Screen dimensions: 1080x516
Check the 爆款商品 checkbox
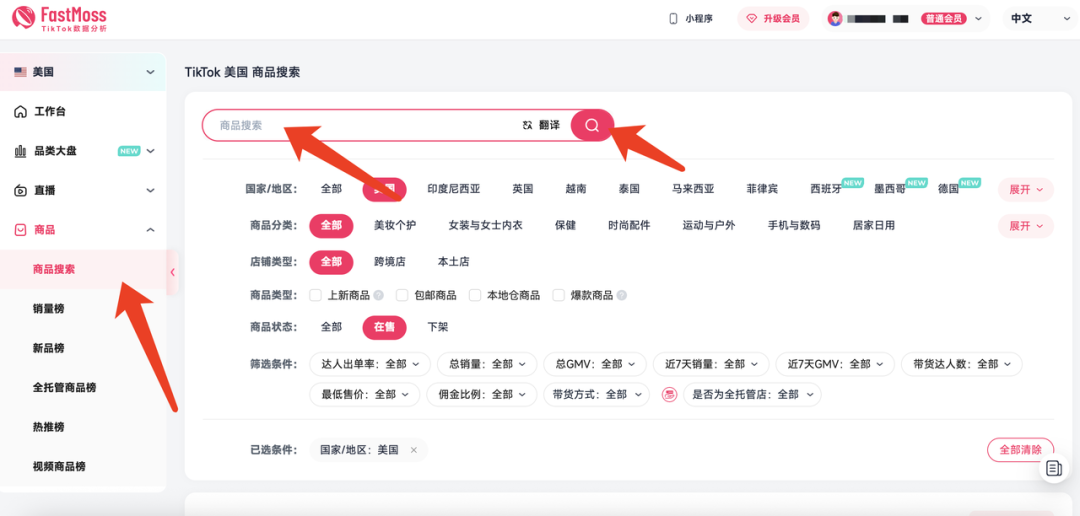click(x=559, y=295)
